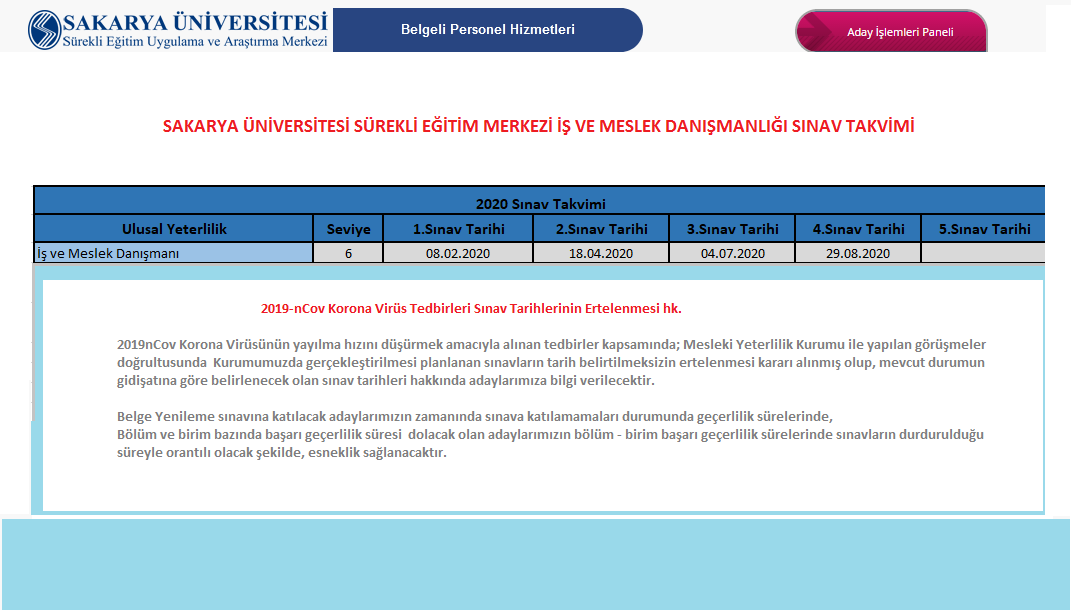This screenshot has height=610, width=1071.
Task: Open the Belgeli Personel Hizmetleri tab
Action: click(488, 30)
